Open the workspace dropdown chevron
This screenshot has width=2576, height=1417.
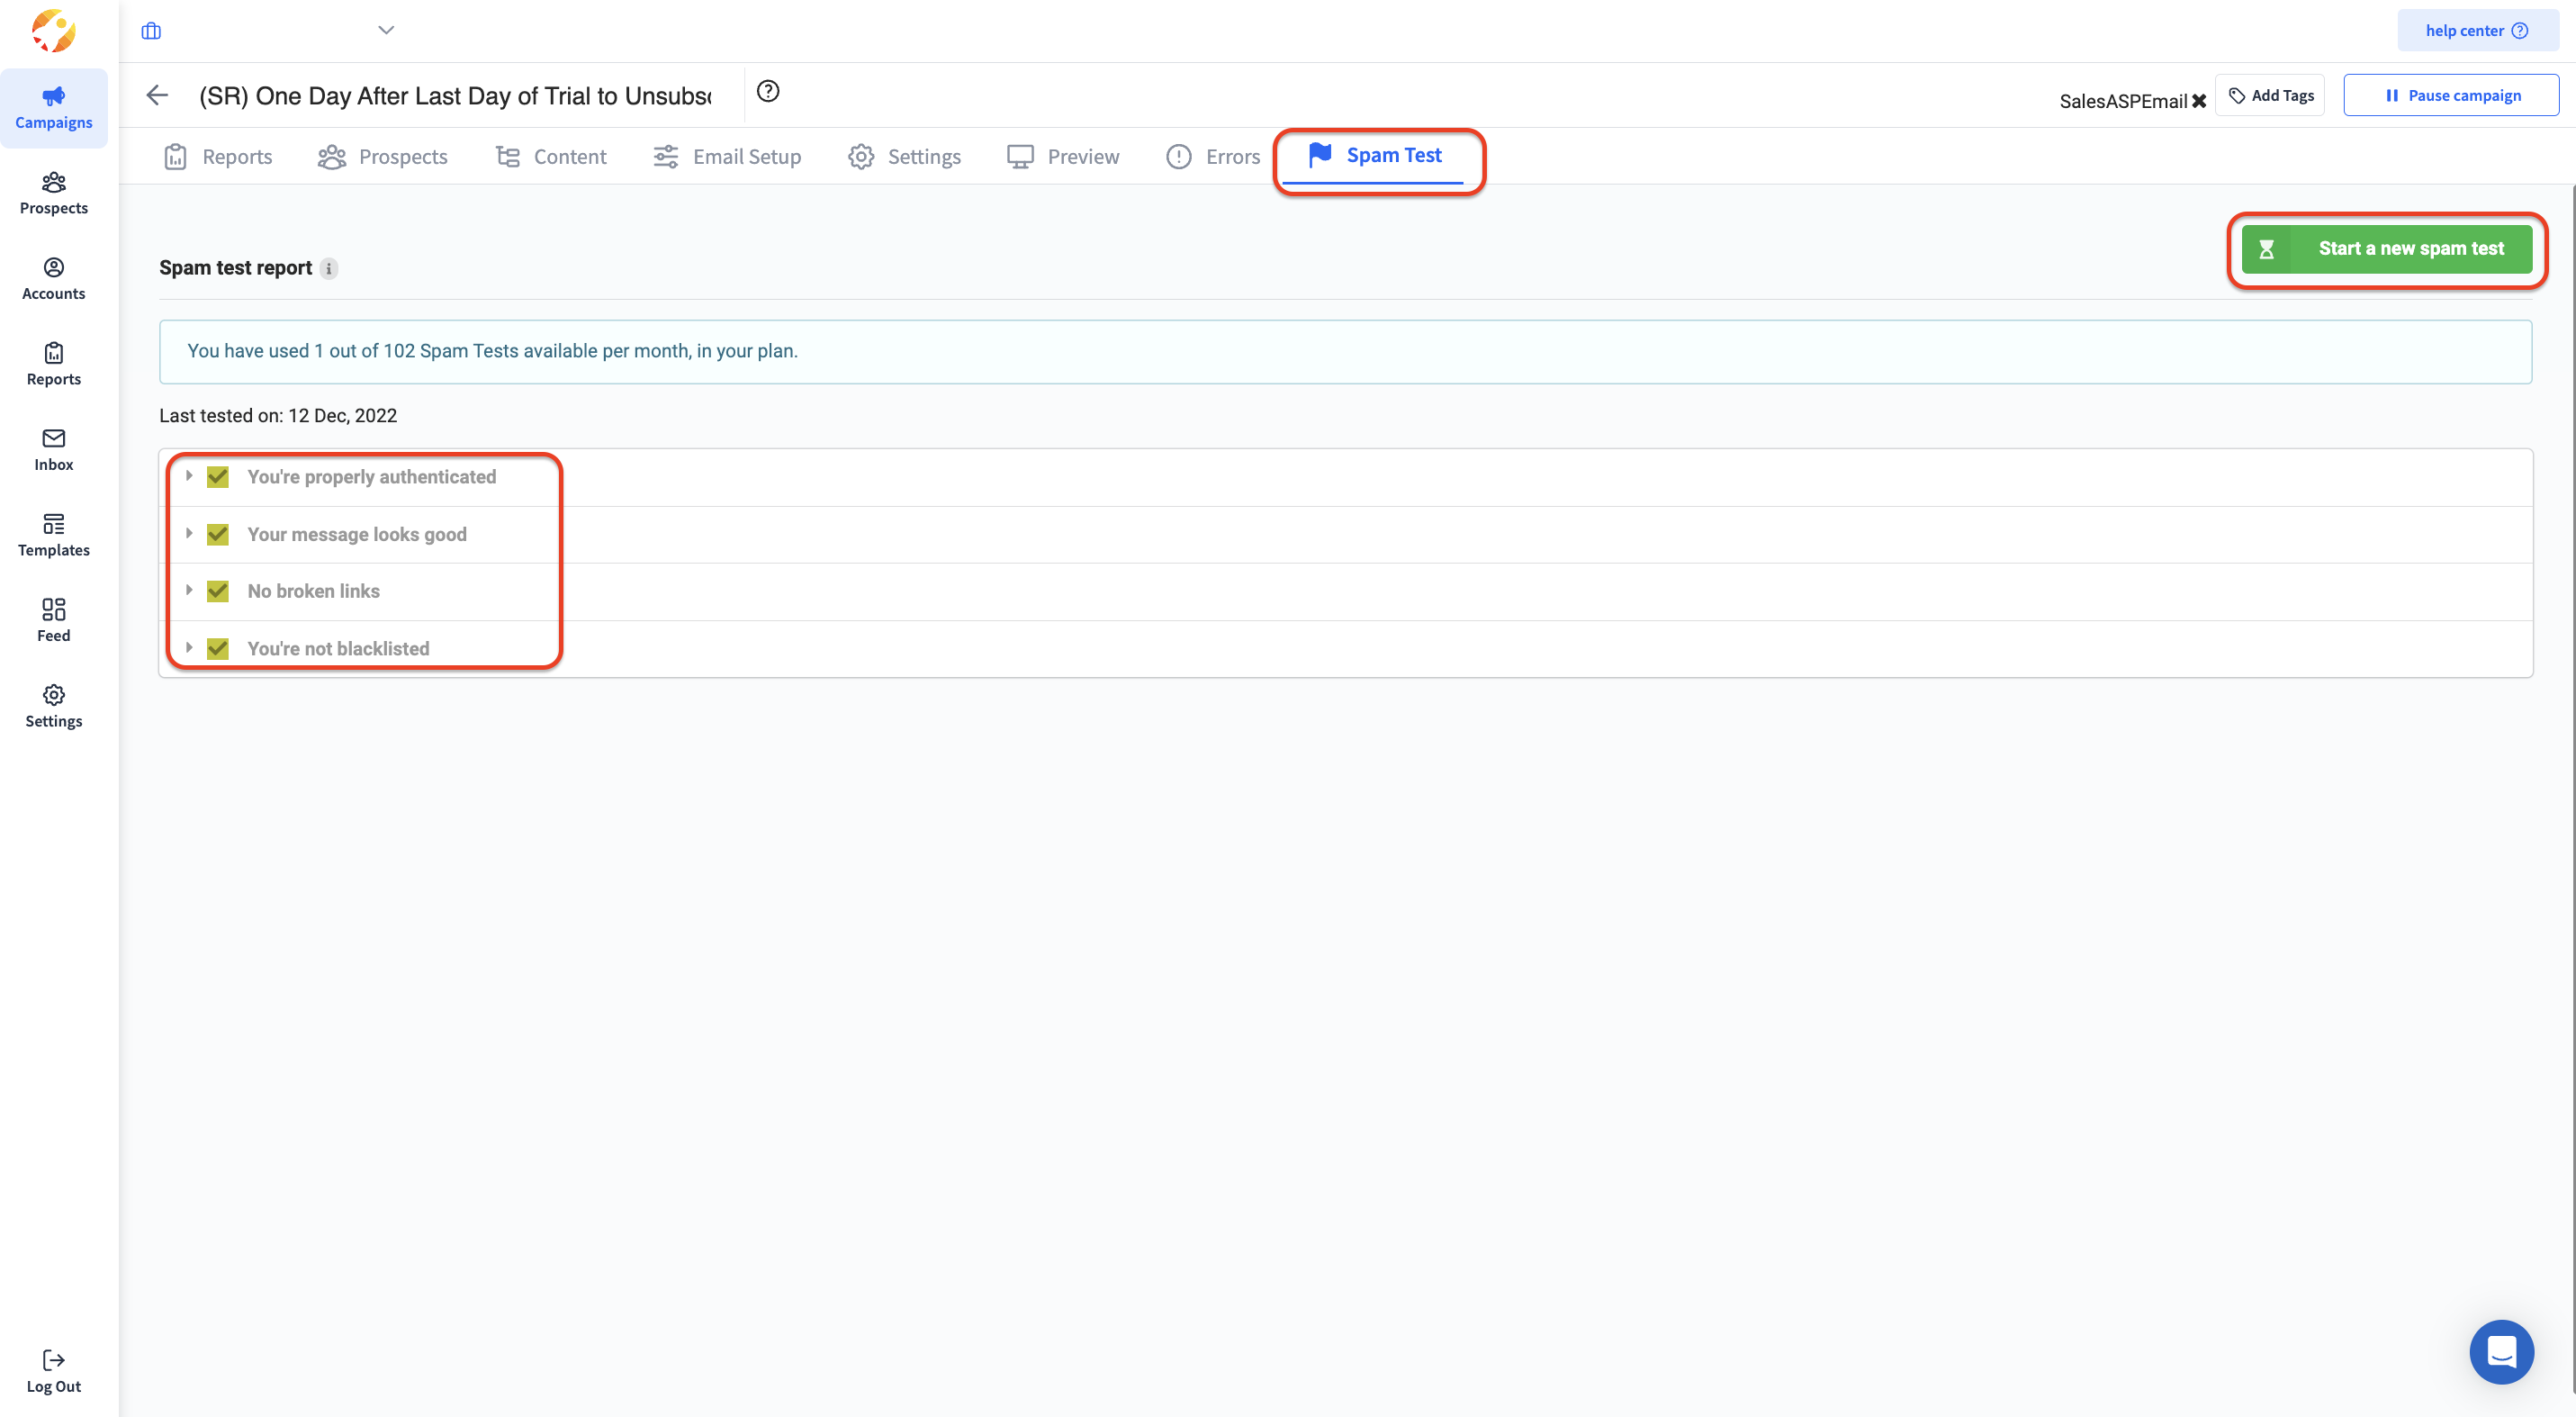click(386, 30)
